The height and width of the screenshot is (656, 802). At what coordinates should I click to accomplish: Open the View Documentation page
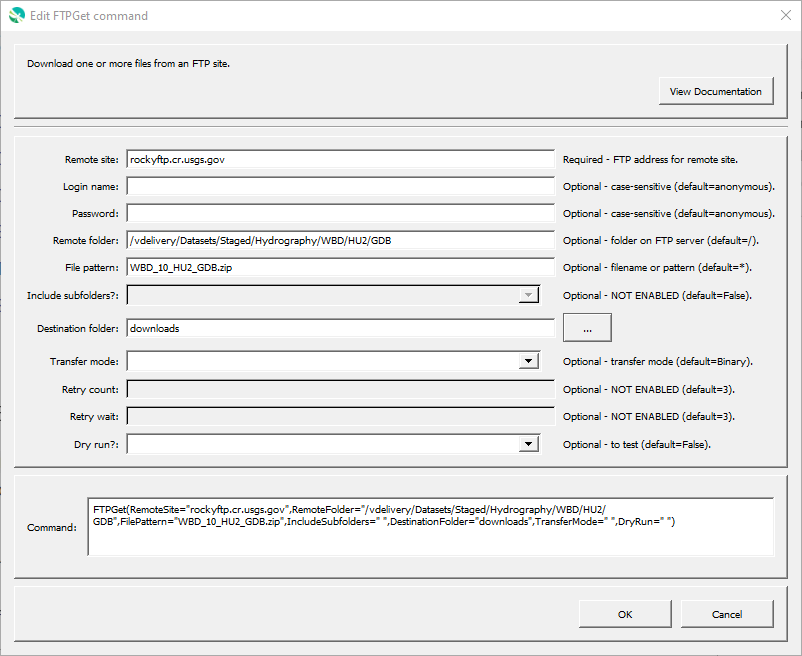point(716,91)
